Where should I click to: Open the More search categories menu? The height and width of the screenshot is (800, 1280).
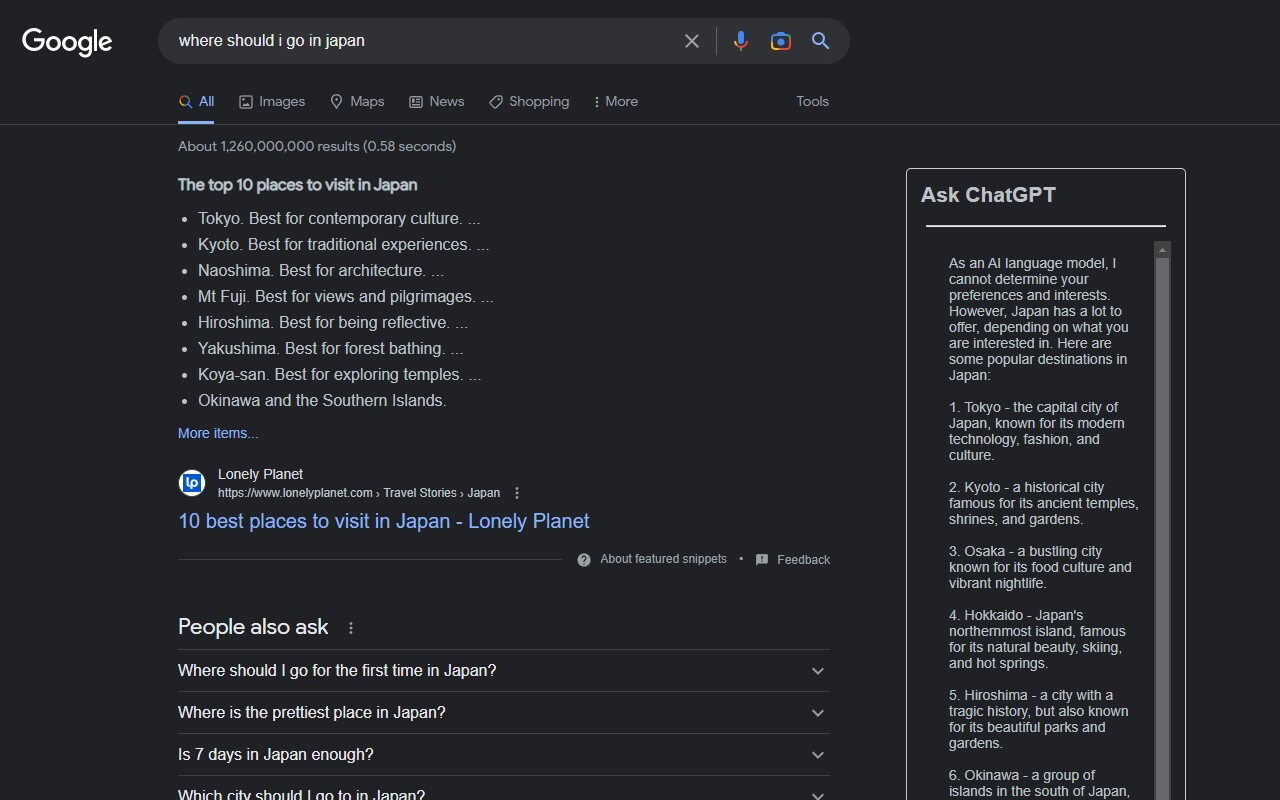point(615,102)
